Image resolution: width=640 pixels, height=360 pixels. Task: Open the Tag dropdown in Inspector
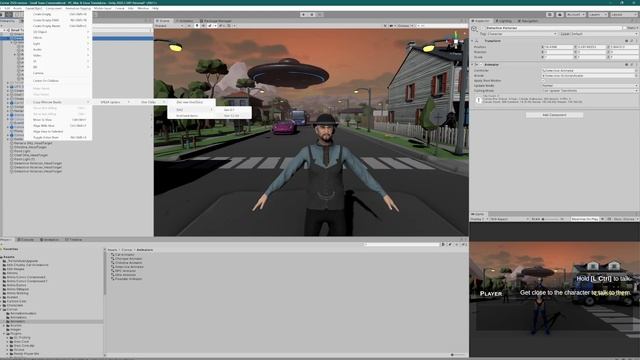(x=522, y=34)
